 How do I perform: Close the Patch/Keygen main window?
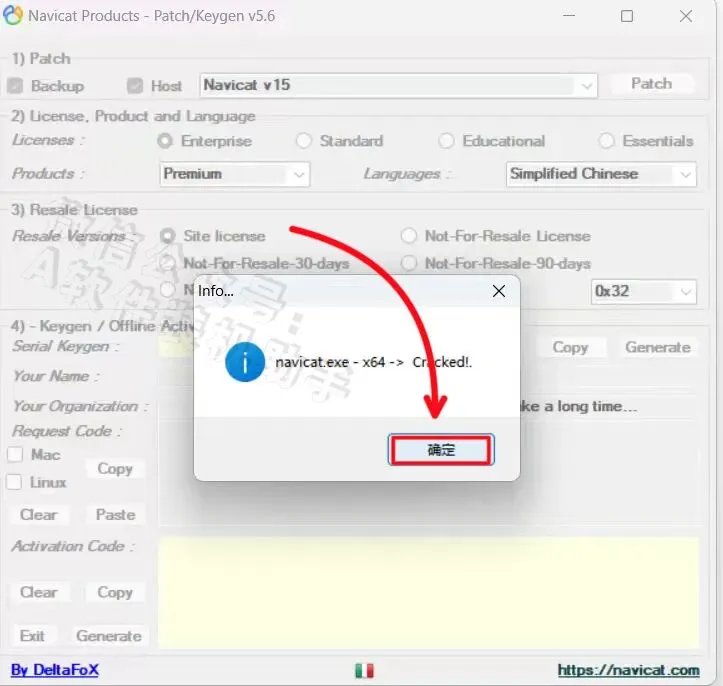[x=686, y=16]
